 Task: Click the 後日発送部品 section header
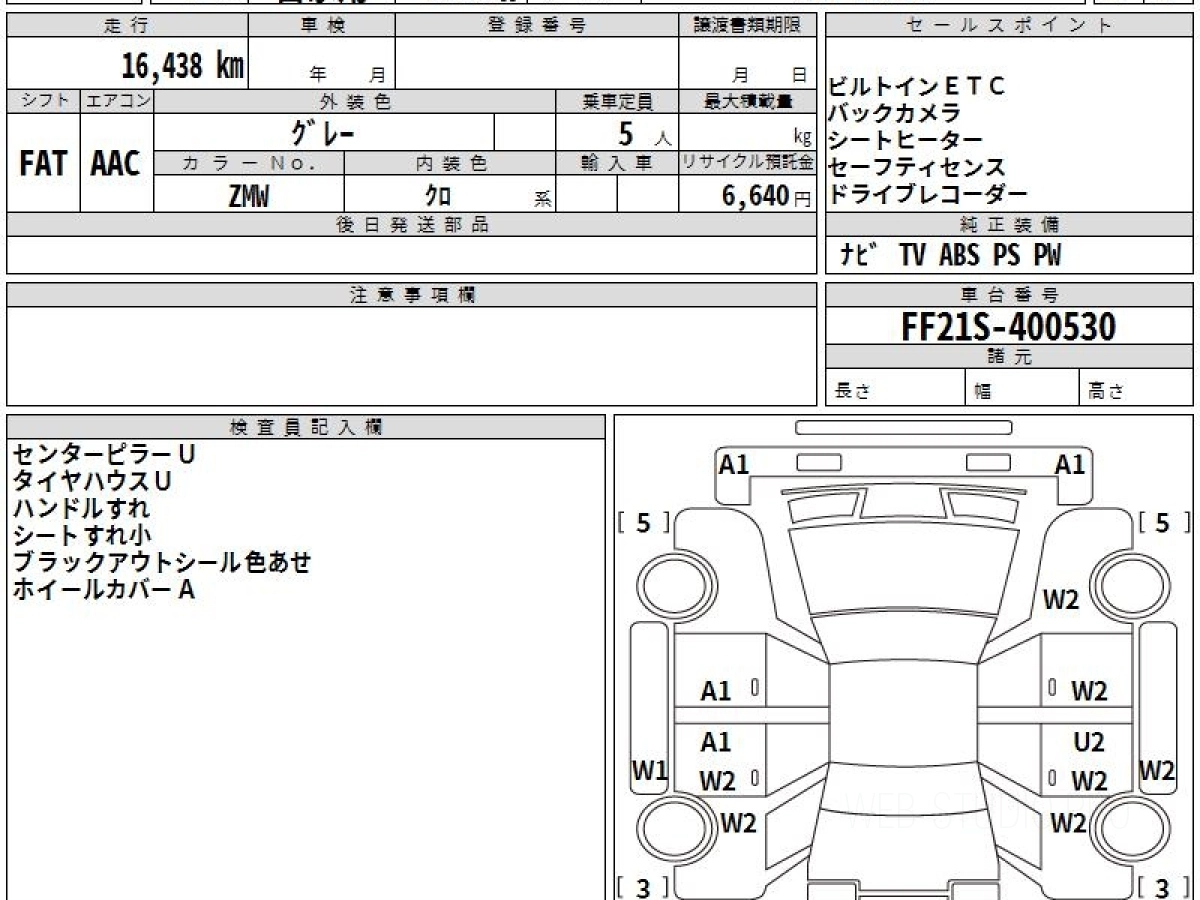click(x=412, y=225)
